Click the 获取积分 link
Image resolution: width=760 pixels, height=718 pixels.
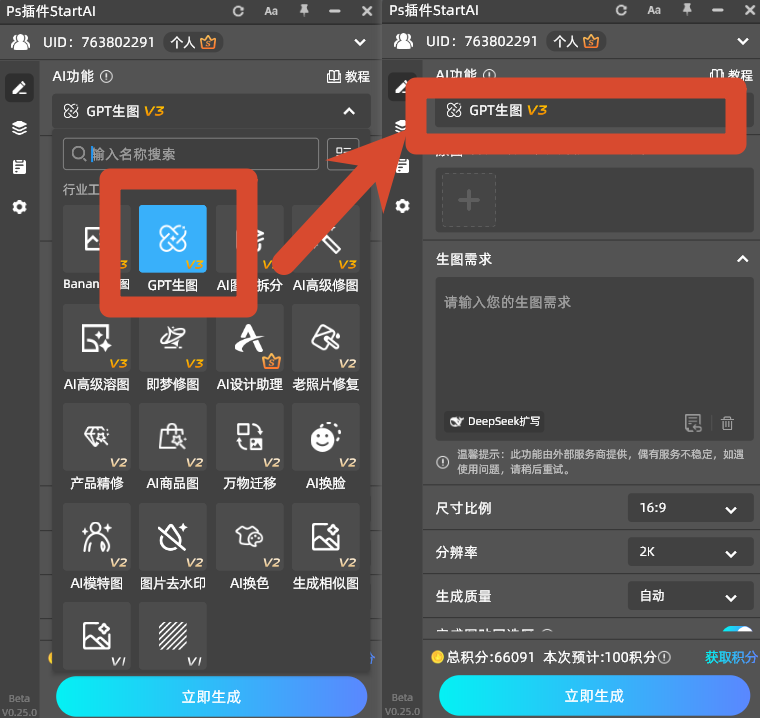(x=731, y=657)
